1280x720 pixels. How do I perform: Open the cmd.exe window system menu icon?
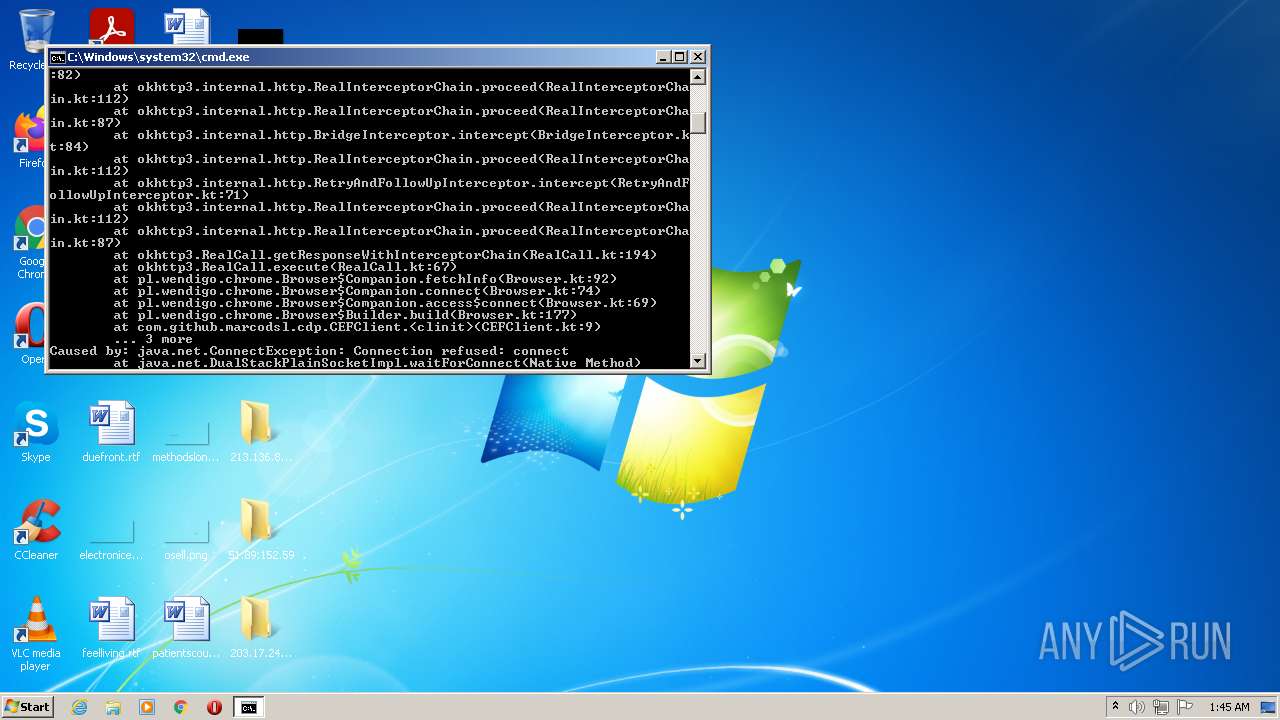(58, 57)
